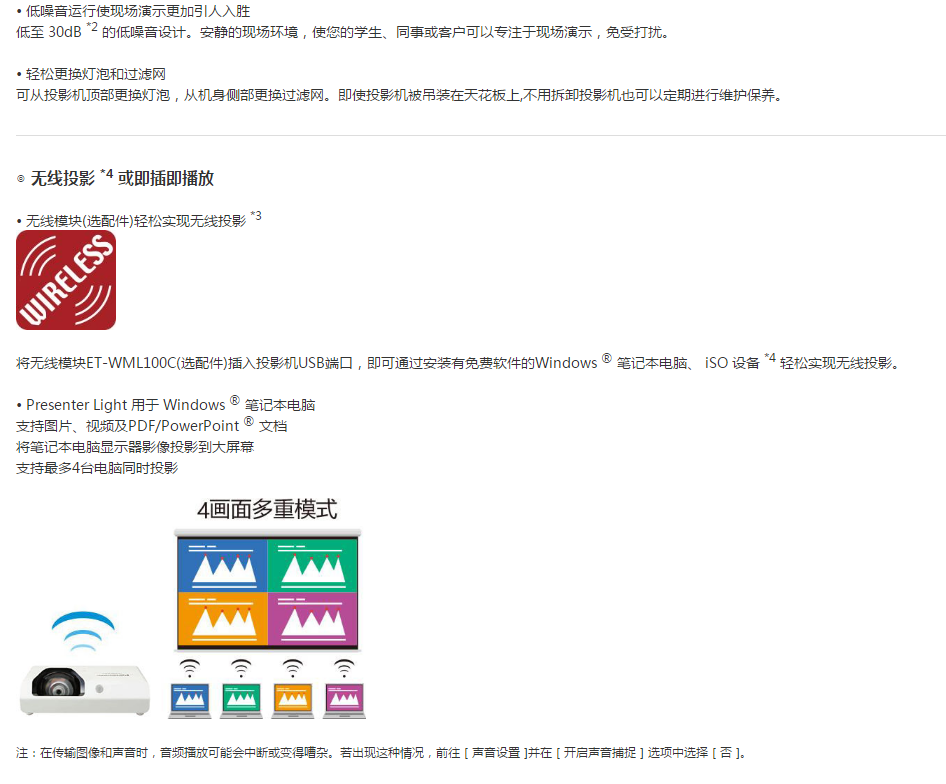Click the 4画面多重模式 title
This screenshot has height=784, width=946.
click(x=267, y=509)
